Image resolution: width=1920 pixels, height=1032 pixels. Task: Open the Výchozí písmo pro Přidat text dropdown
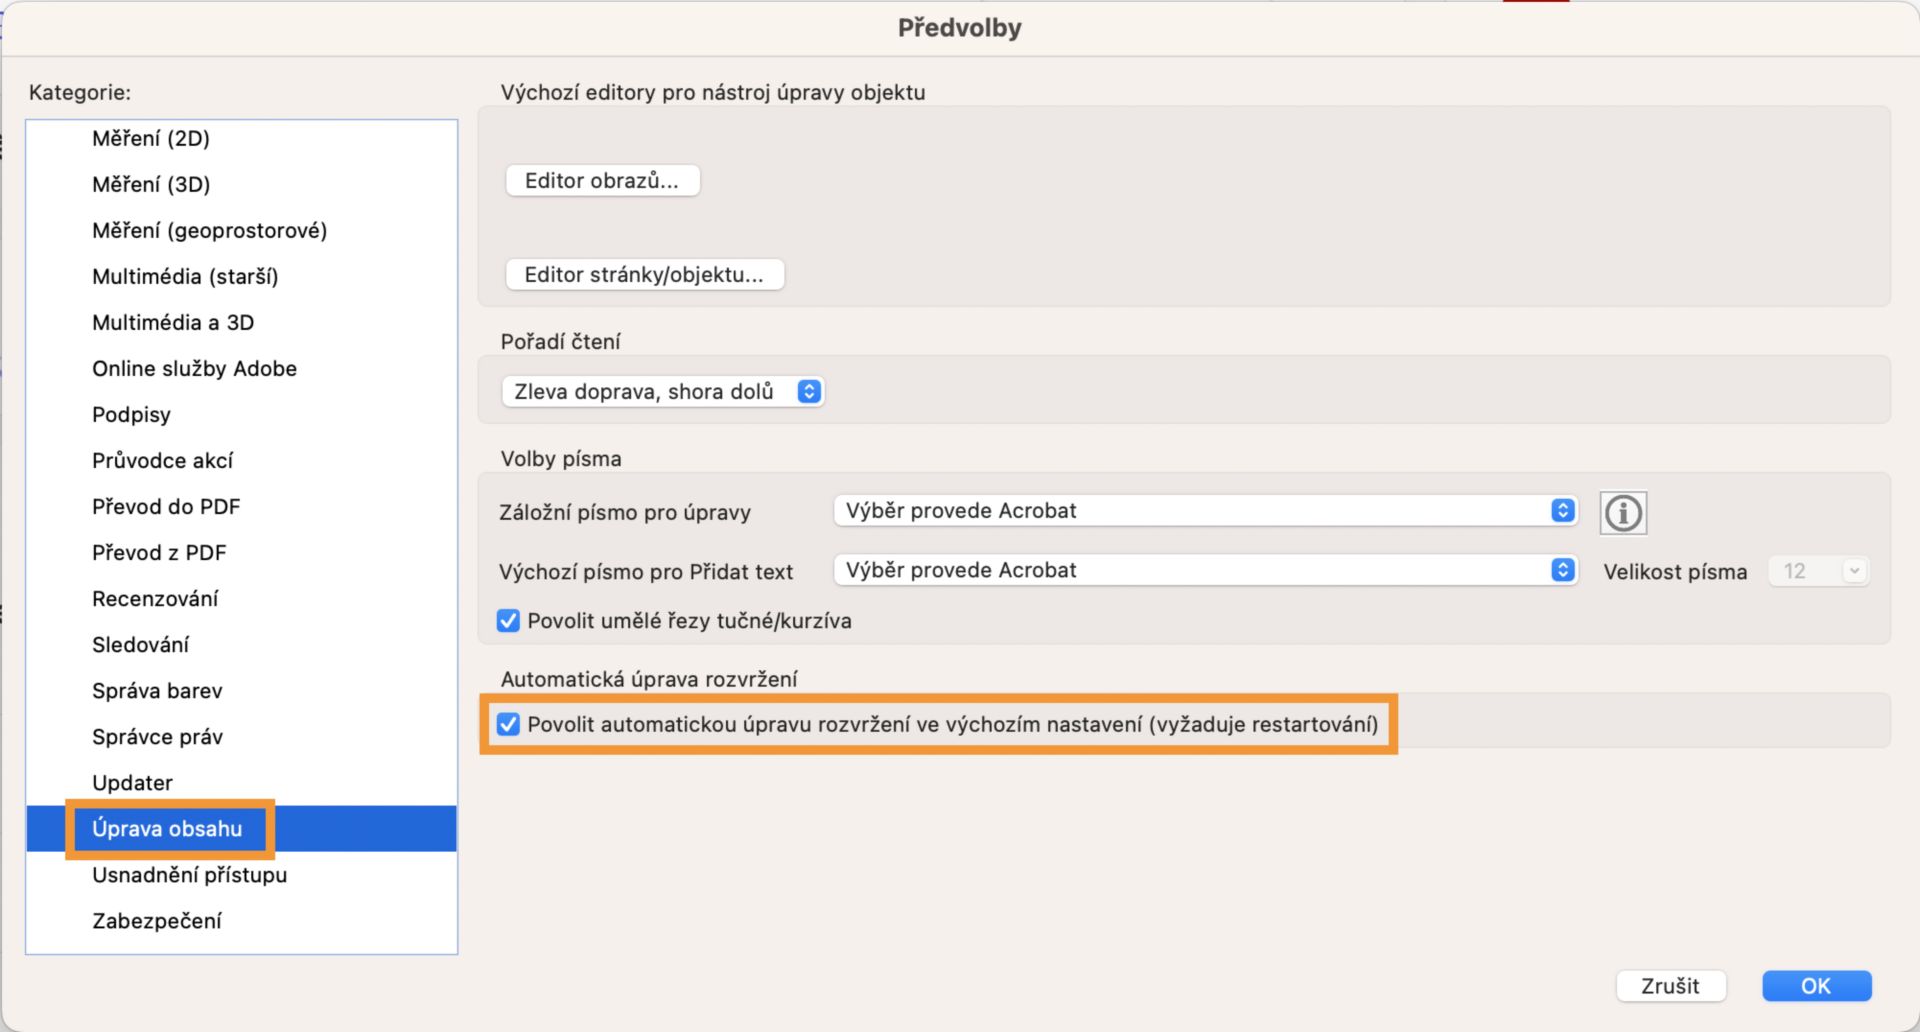[1205, 570]
